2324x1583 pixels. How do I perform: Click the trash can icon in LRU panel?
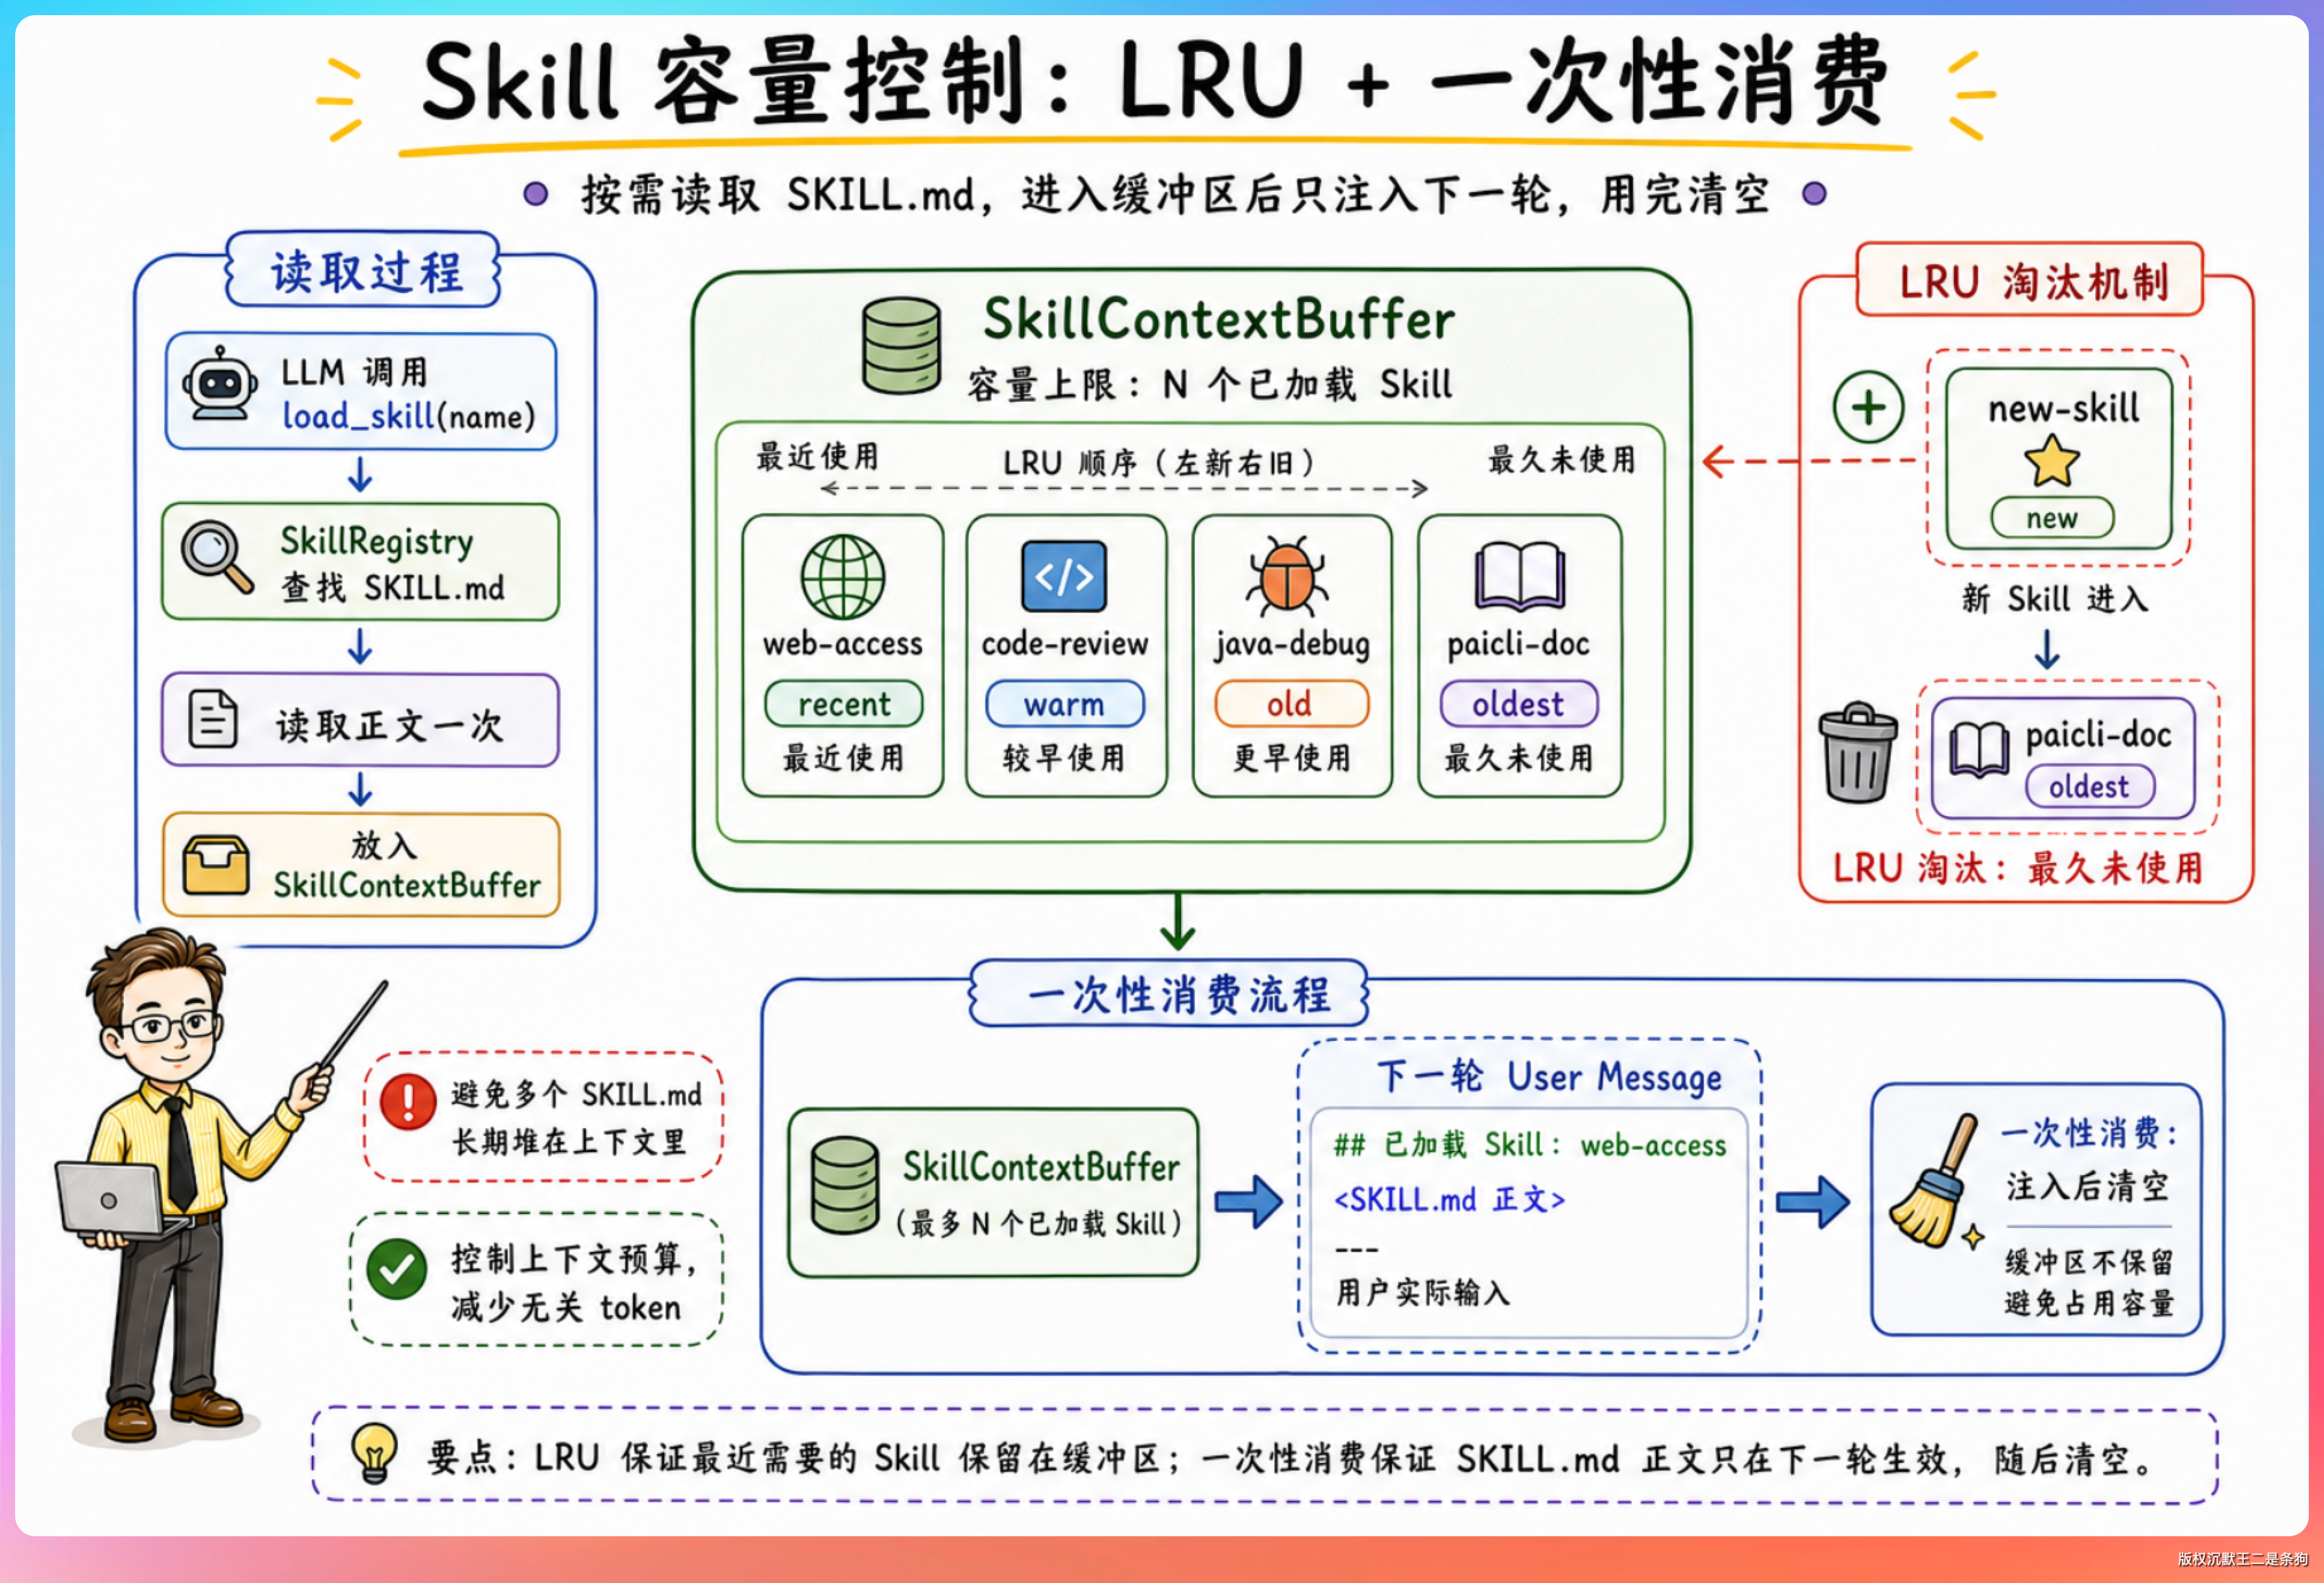pos(1857,752)
